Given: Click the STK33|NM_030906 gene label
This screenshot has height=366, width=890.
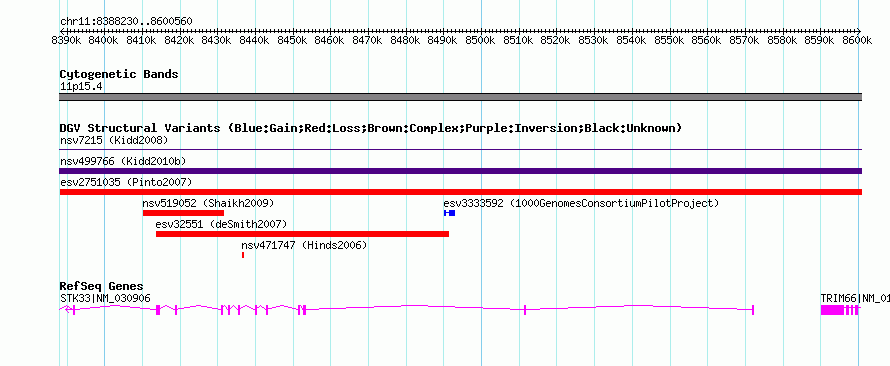Looking at the screenshot, I should [105, 298].
